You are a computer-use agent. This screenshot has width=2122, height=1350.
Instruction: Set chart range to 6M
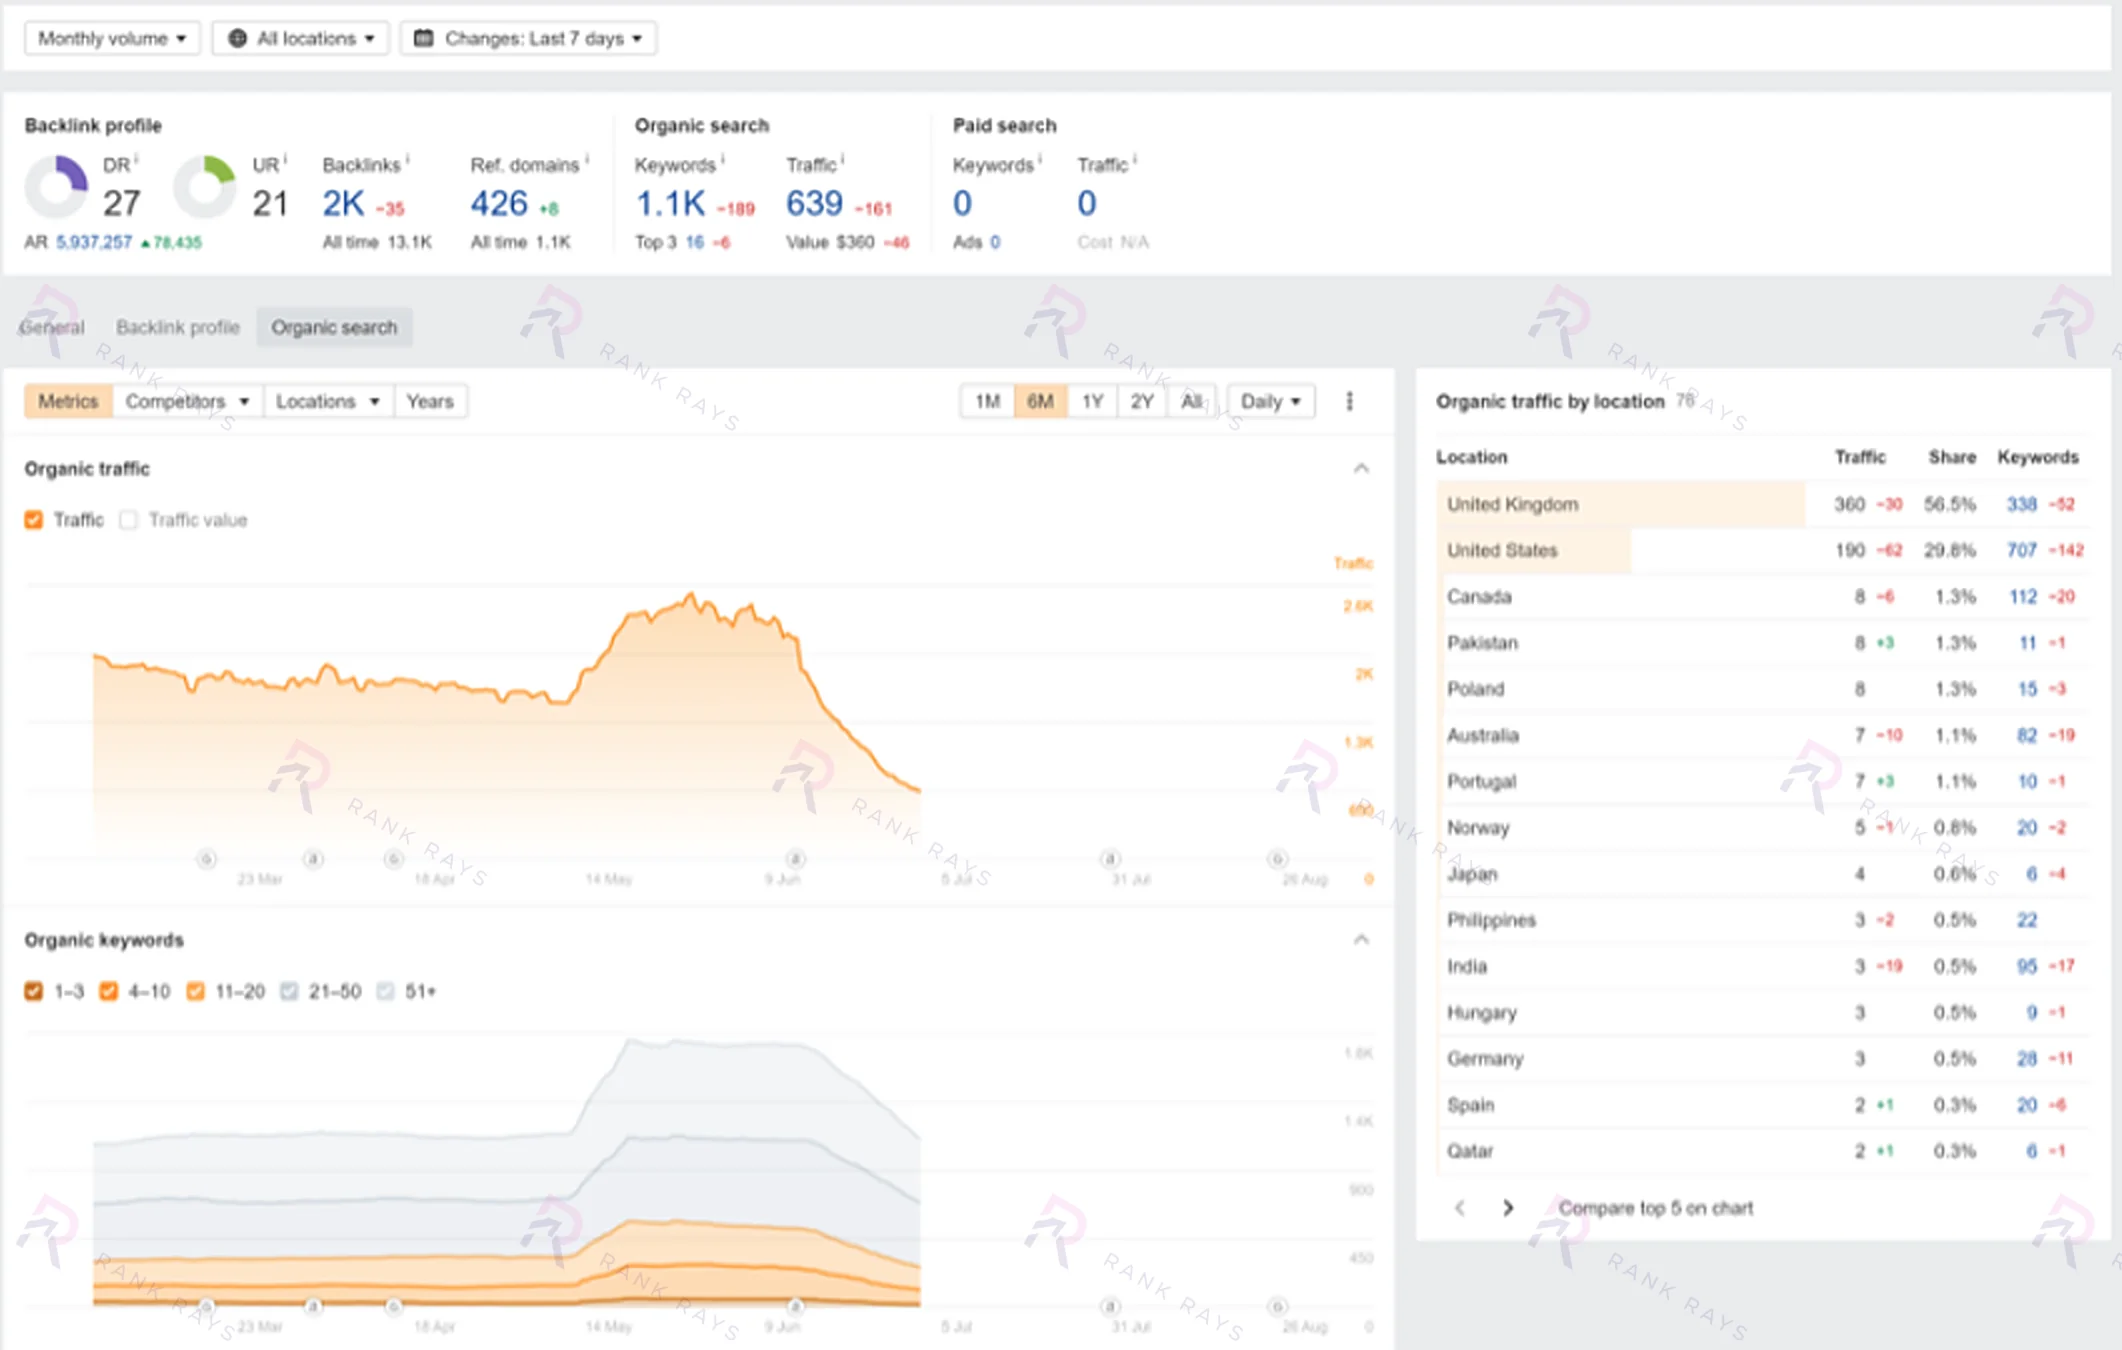click(x=1040, y=401)
